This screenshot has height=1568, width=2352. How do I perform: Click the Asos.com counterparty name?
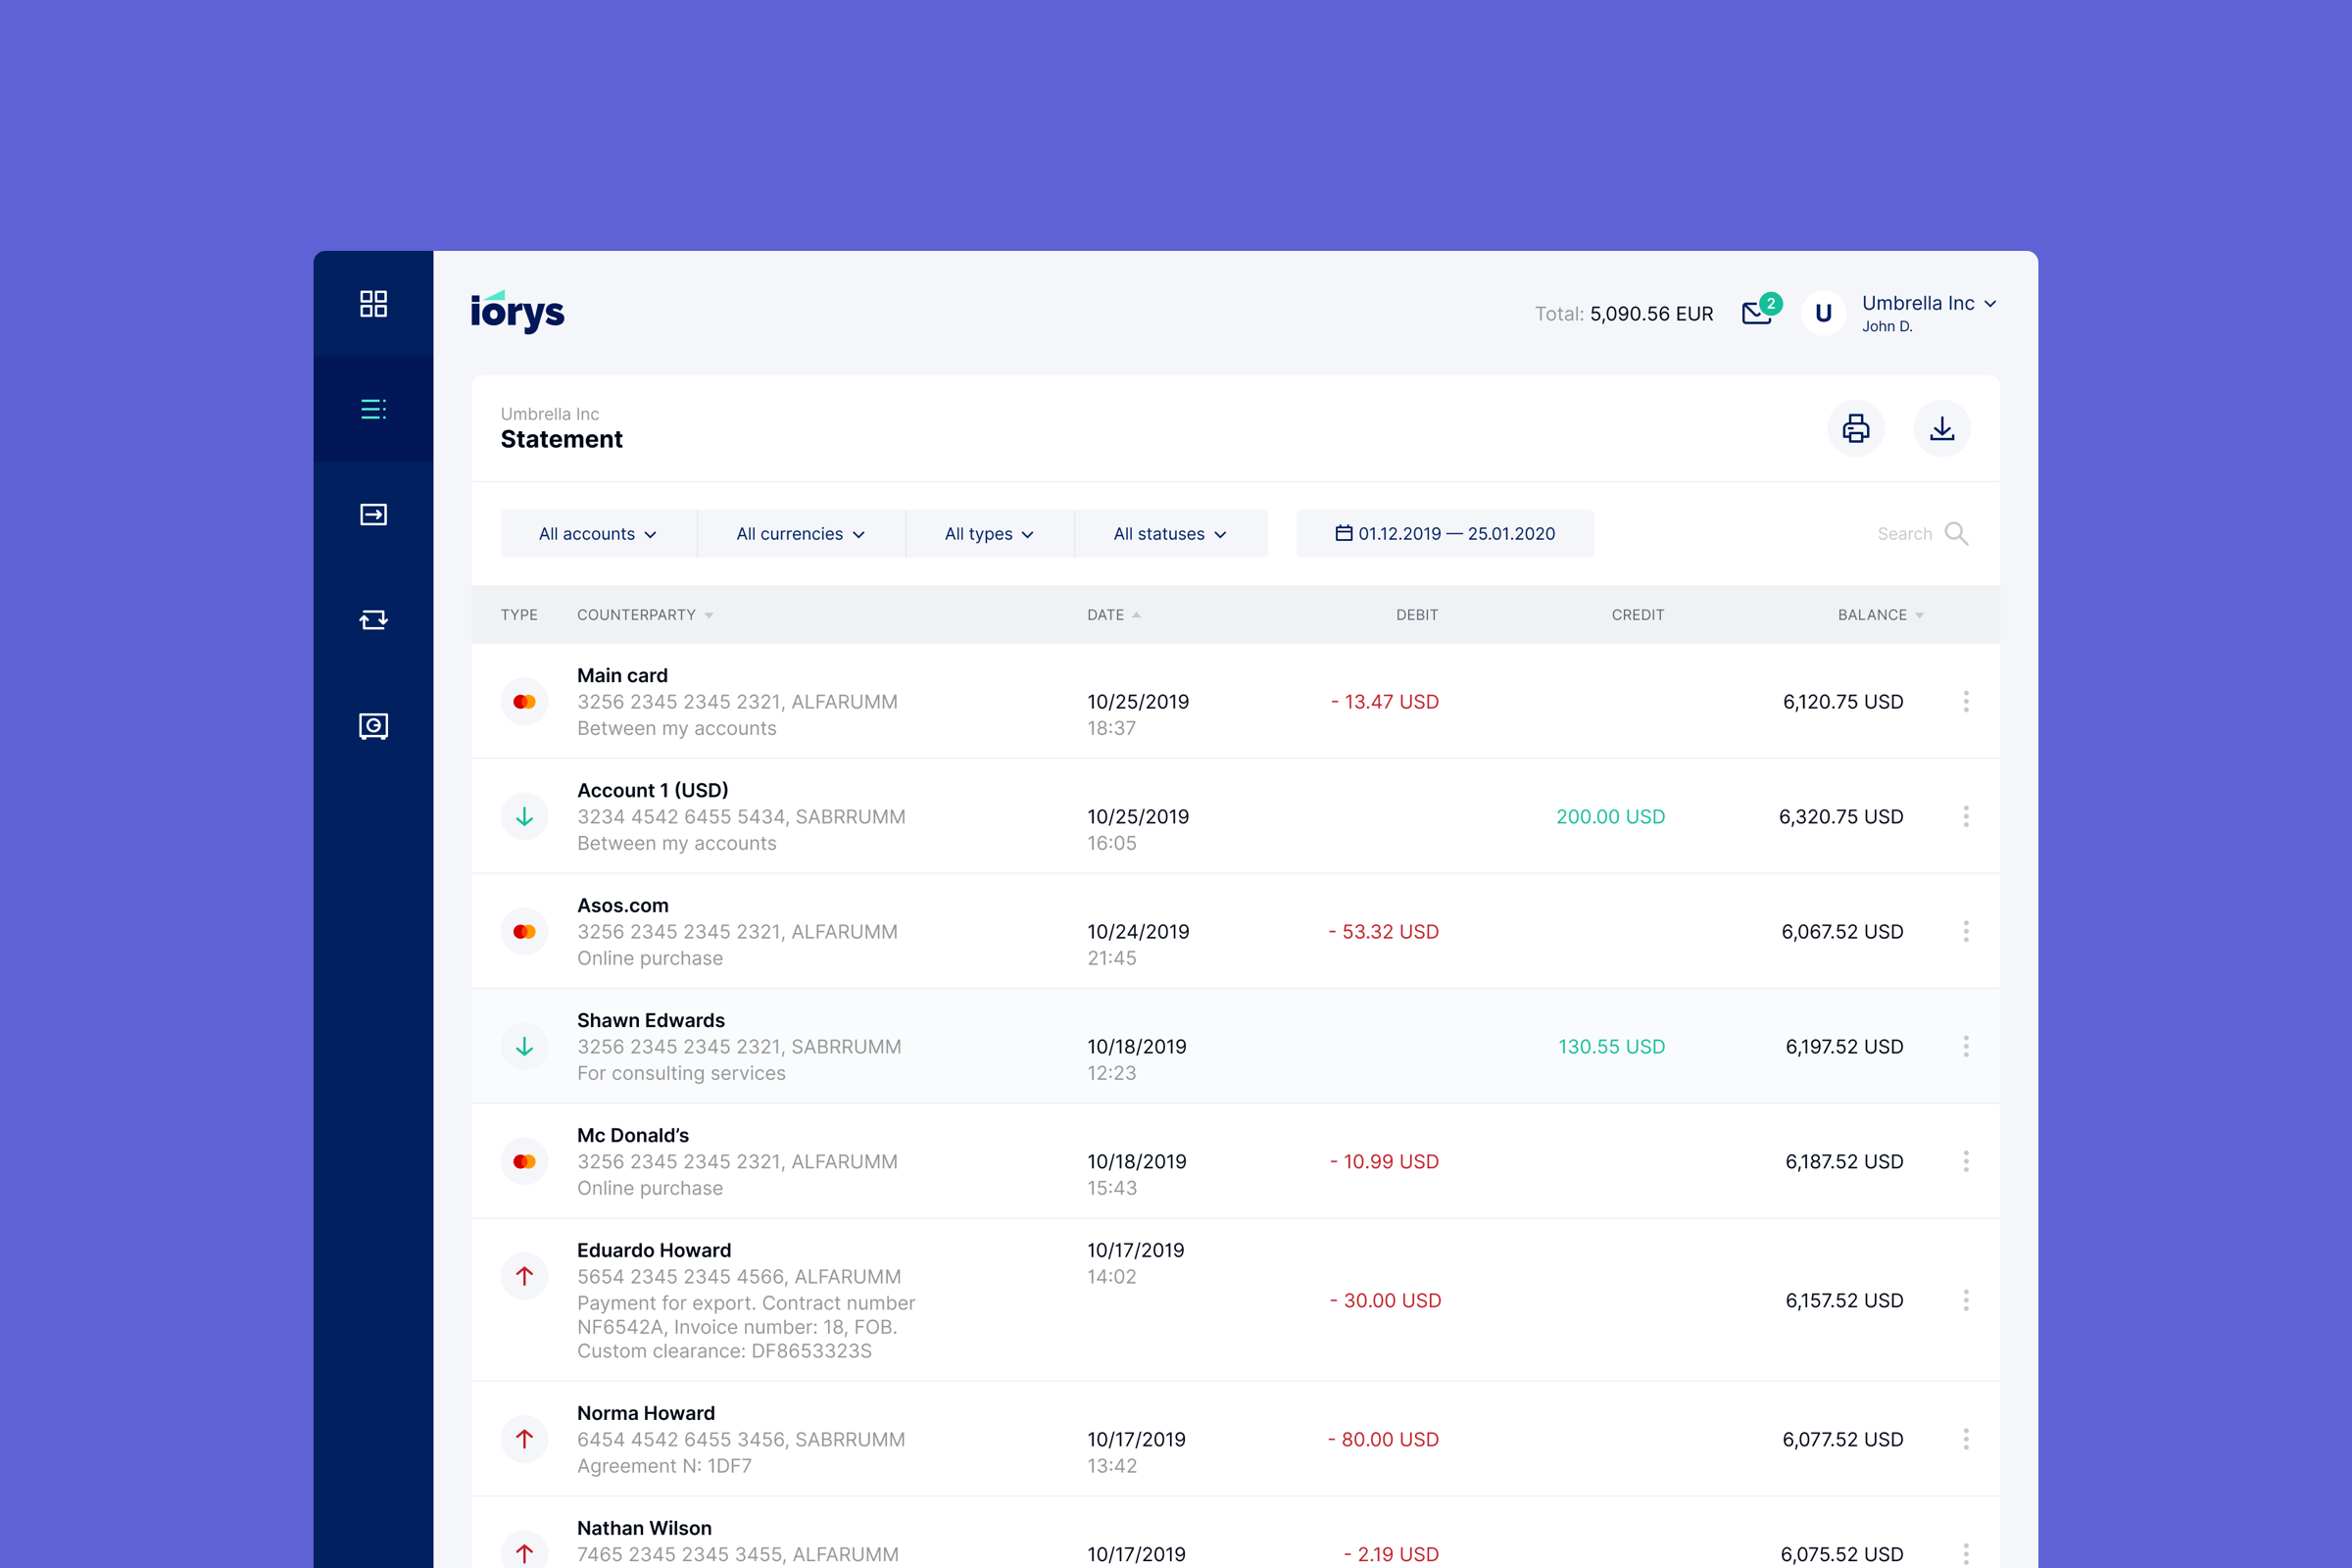[x=622, y=905]
